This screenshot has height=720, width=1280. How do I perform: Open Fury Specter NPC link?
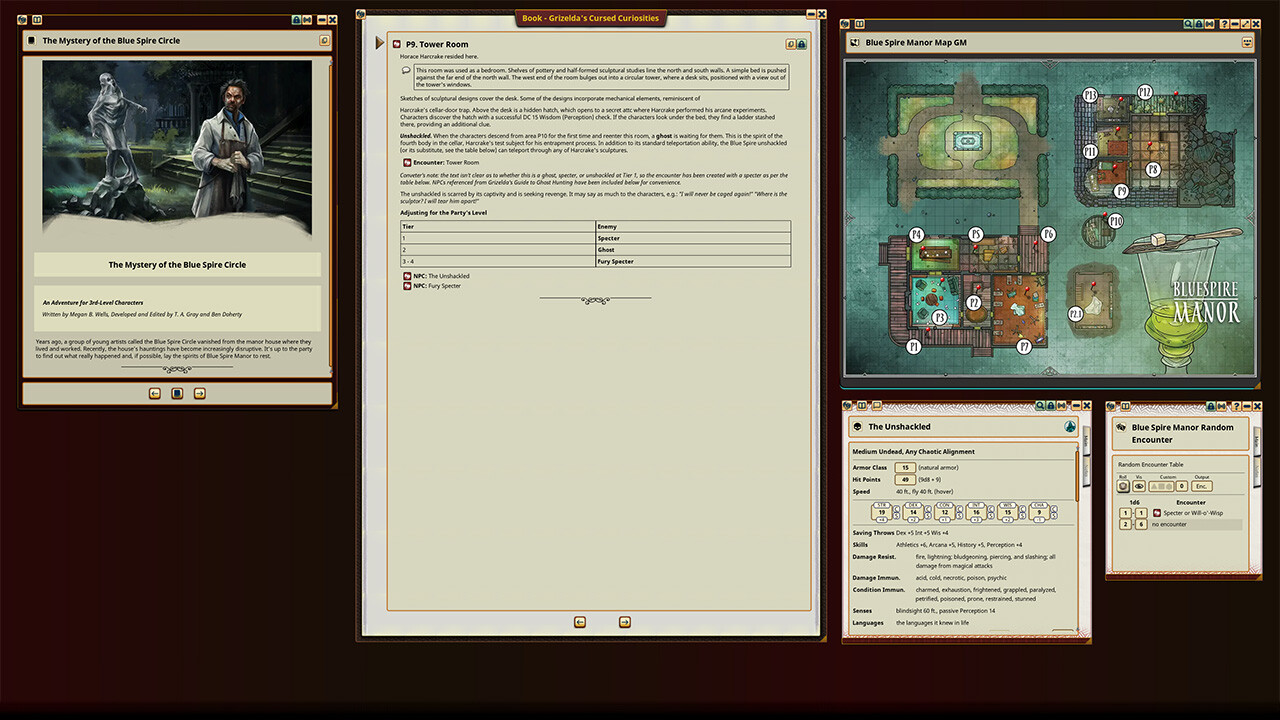pos(407,286)
